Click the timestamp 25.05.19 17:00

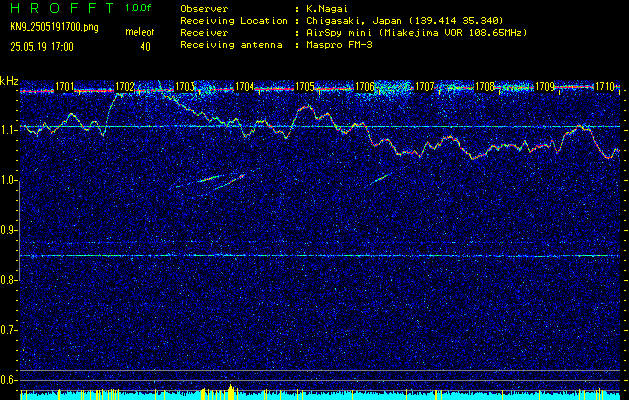[42, 47]
